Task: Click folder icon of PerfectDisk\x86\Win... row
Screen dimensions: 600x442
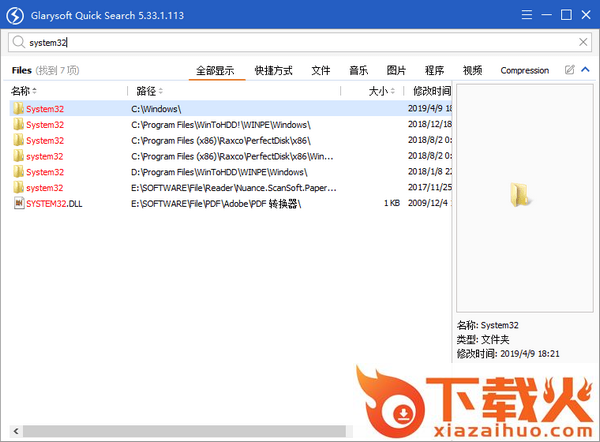Action: pos(18,156)
